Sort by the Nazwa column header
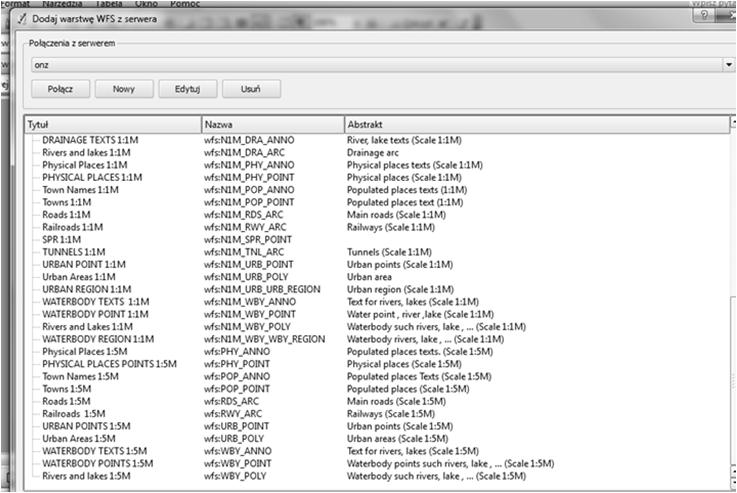 (273, 125)
